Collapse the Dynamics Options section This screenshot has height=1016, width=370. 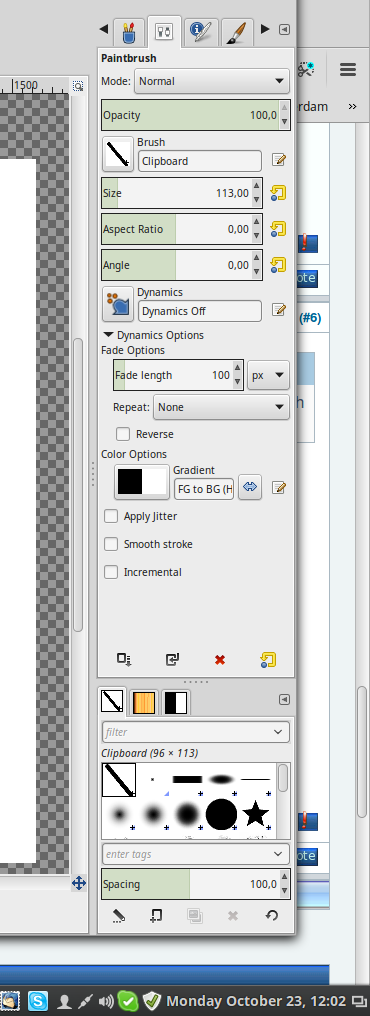pyautogui.click(x=154, y=335)
